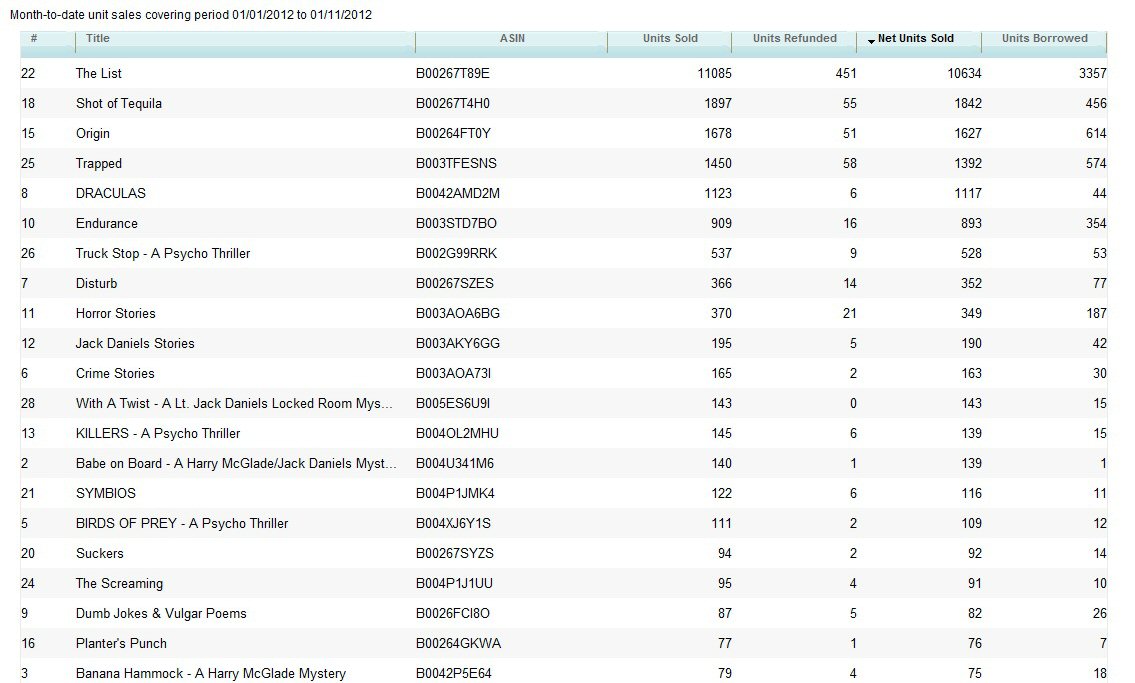Click ASIN B0042AMD2M
Screen dimensions: 1135x683
(457, 193)
